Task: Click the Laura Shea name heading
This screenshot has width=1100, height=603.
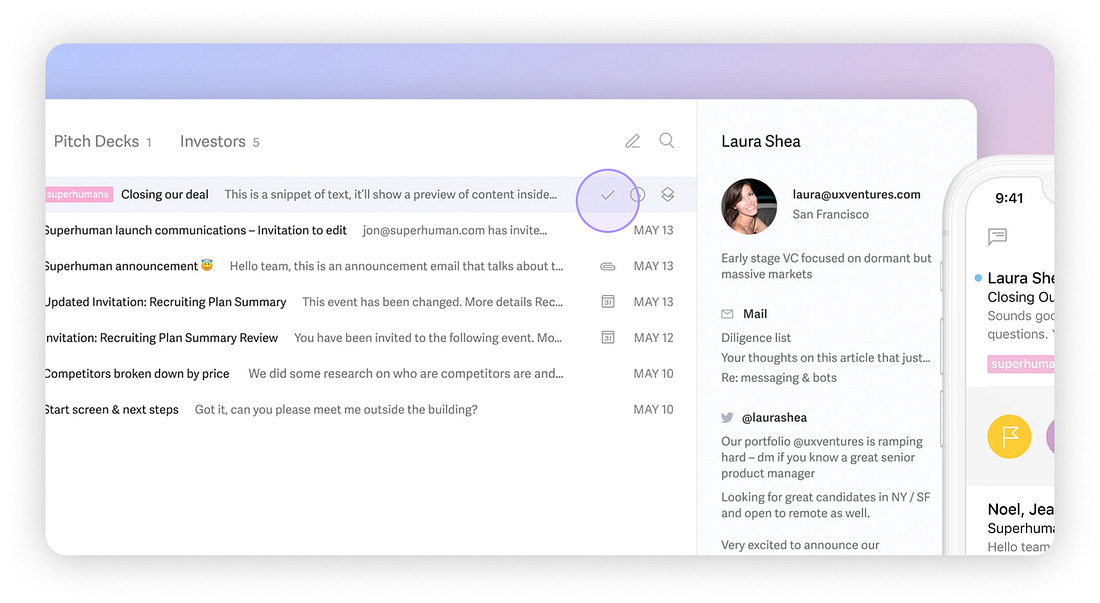Action: (x=760, y=141)
